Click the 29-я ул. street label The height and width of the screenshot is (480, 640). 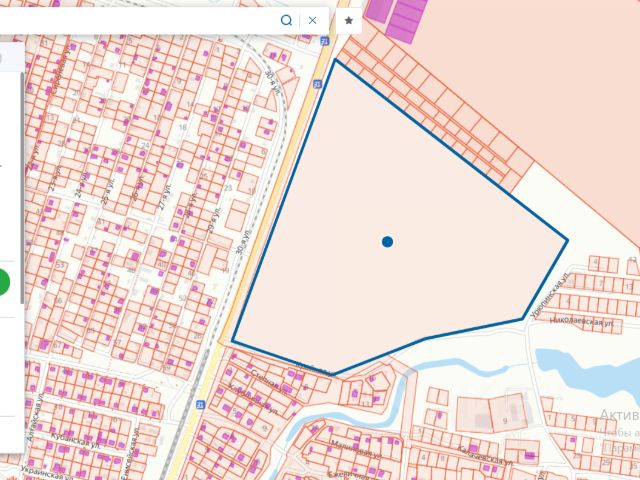click(x=213, y=220)
